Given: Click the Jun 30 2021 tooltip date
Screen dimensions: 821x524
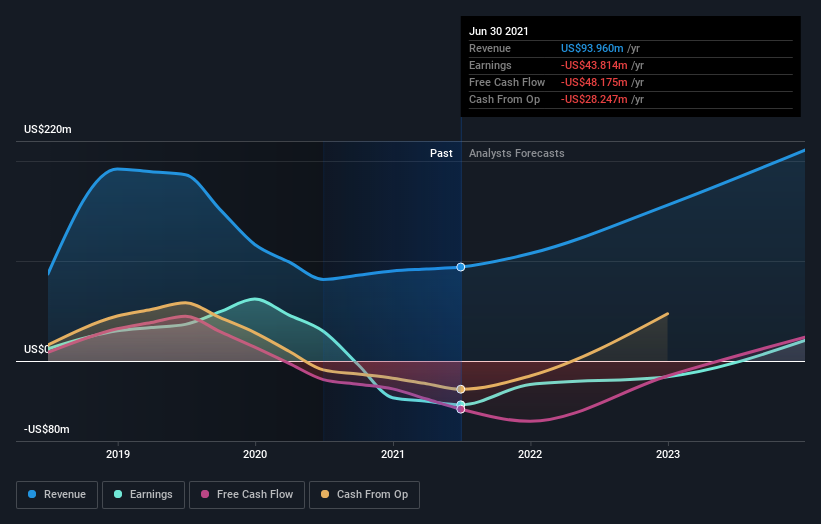Looking at the screenshot, I should [498, 31].
